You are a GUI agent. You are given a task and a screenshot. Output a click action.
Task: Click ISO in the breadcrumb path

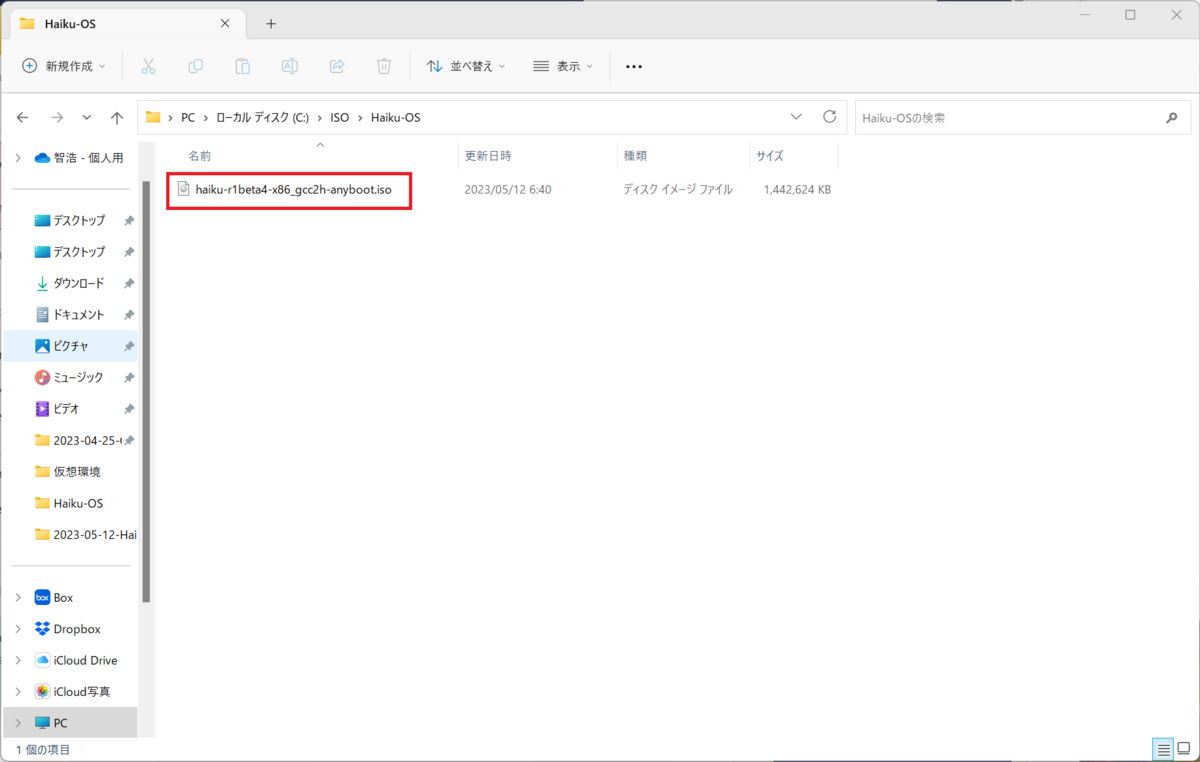point(340,117)
